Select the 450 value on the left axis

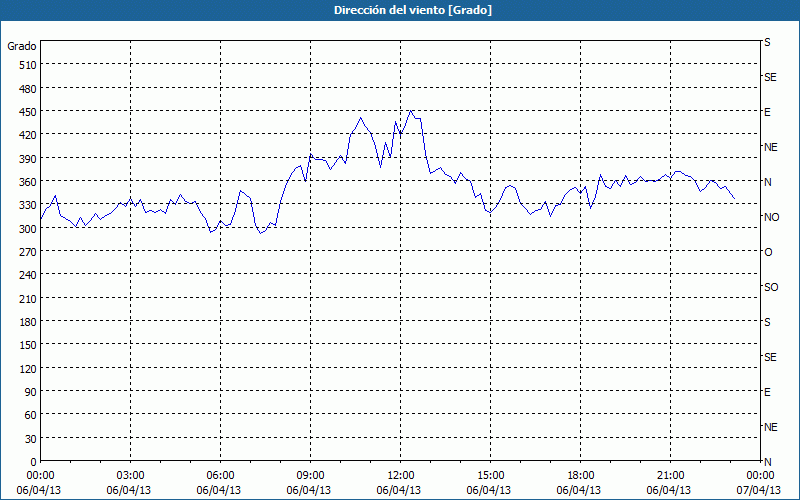28,112
